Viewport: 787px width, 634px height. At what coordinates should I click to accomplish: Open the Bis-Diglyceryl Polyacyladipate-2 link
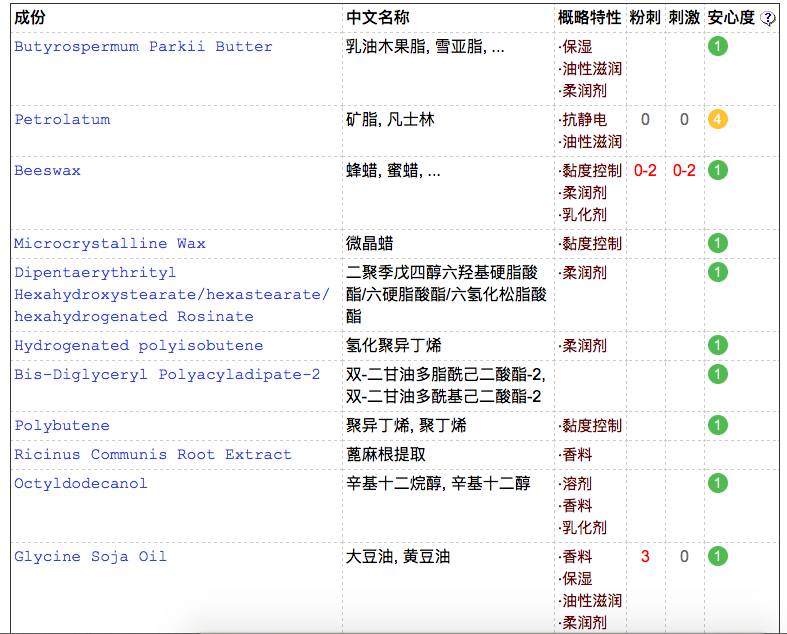(167, 374)
